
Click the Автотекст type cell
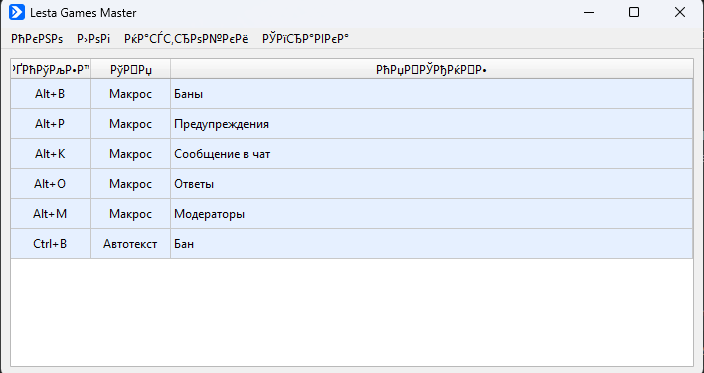point(131,244)
